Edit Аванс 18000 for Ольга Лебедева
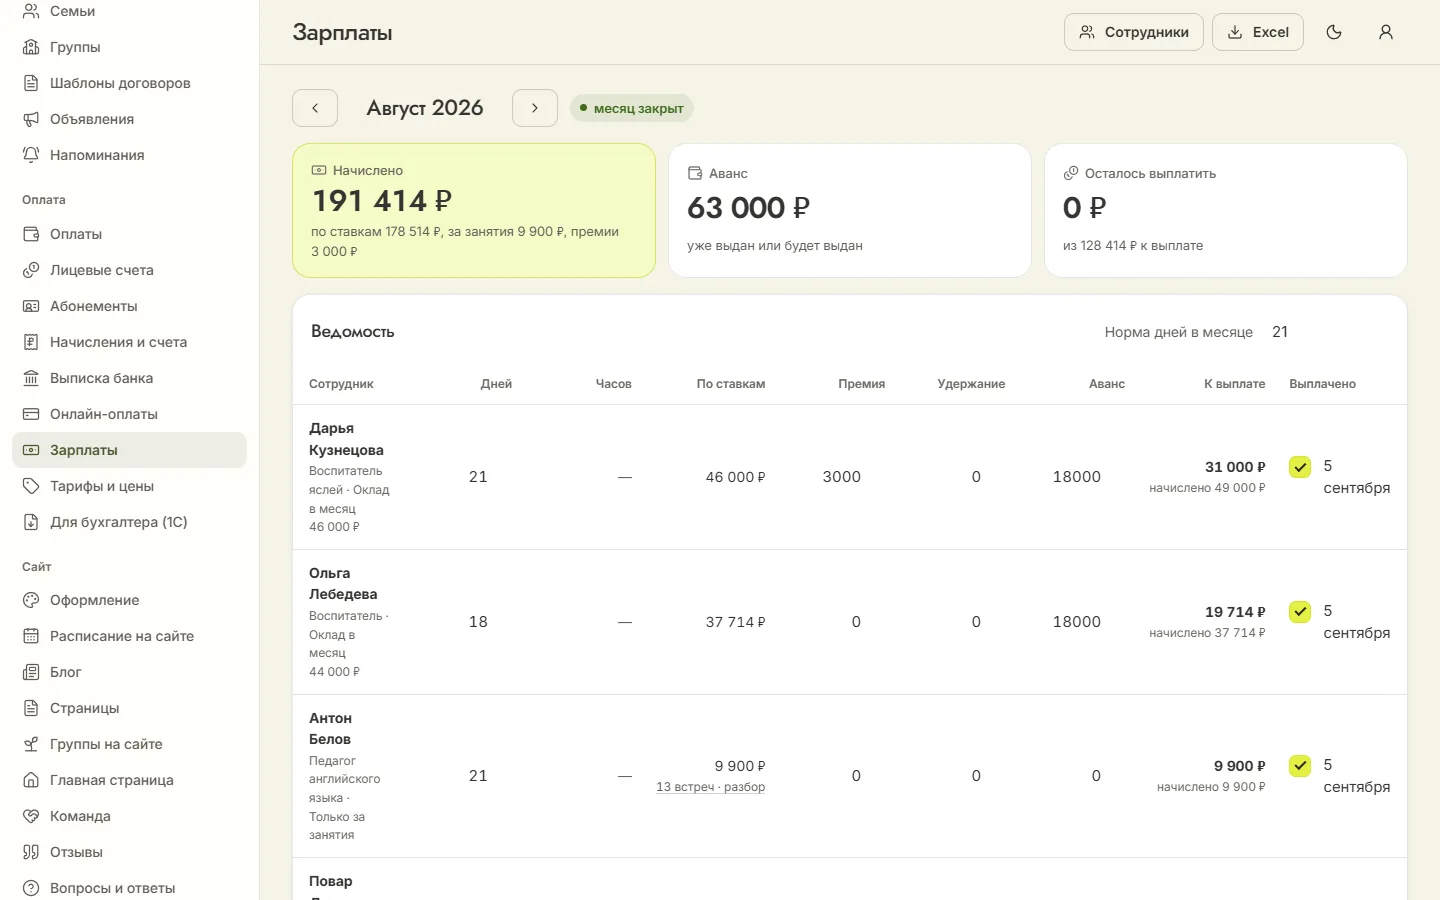Screen dimensions: 1440x900 tap(1077, 622)
